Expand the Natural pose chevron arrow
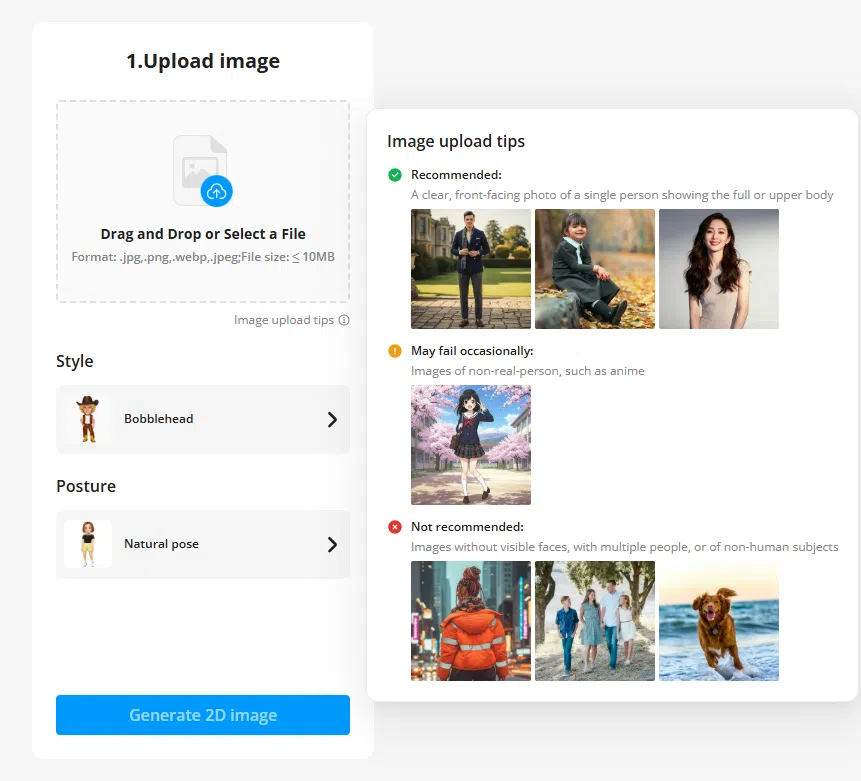 click(332, 545)
